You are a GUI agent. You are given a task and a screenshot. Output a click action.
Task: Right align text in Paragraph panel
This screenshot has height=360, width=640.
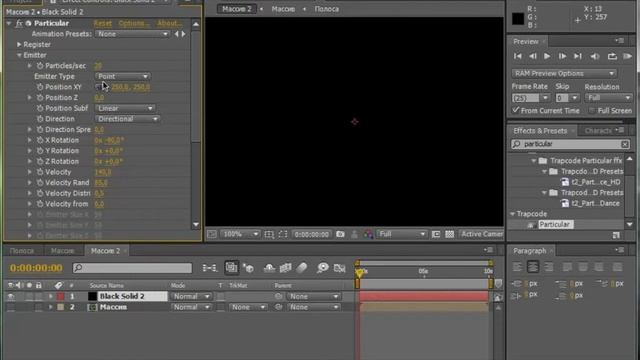tap(549, 267)
